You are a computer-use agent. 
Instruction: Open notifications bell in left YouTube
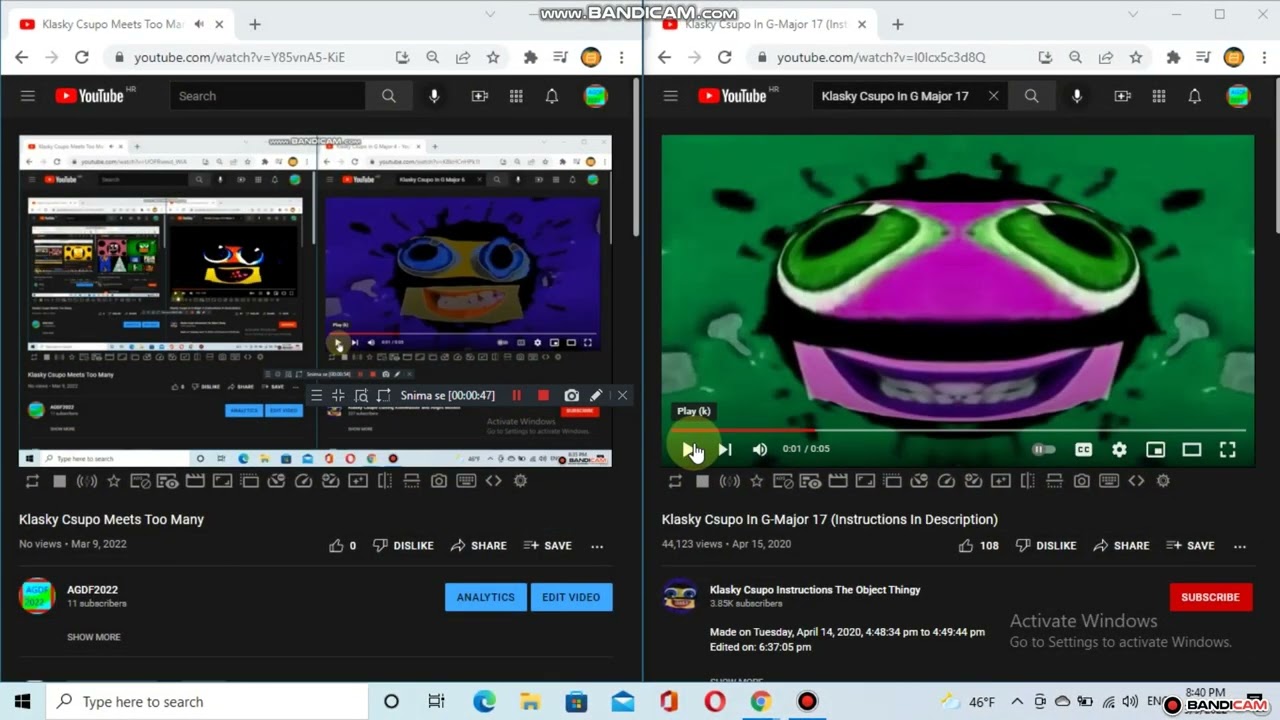[551, 96]
